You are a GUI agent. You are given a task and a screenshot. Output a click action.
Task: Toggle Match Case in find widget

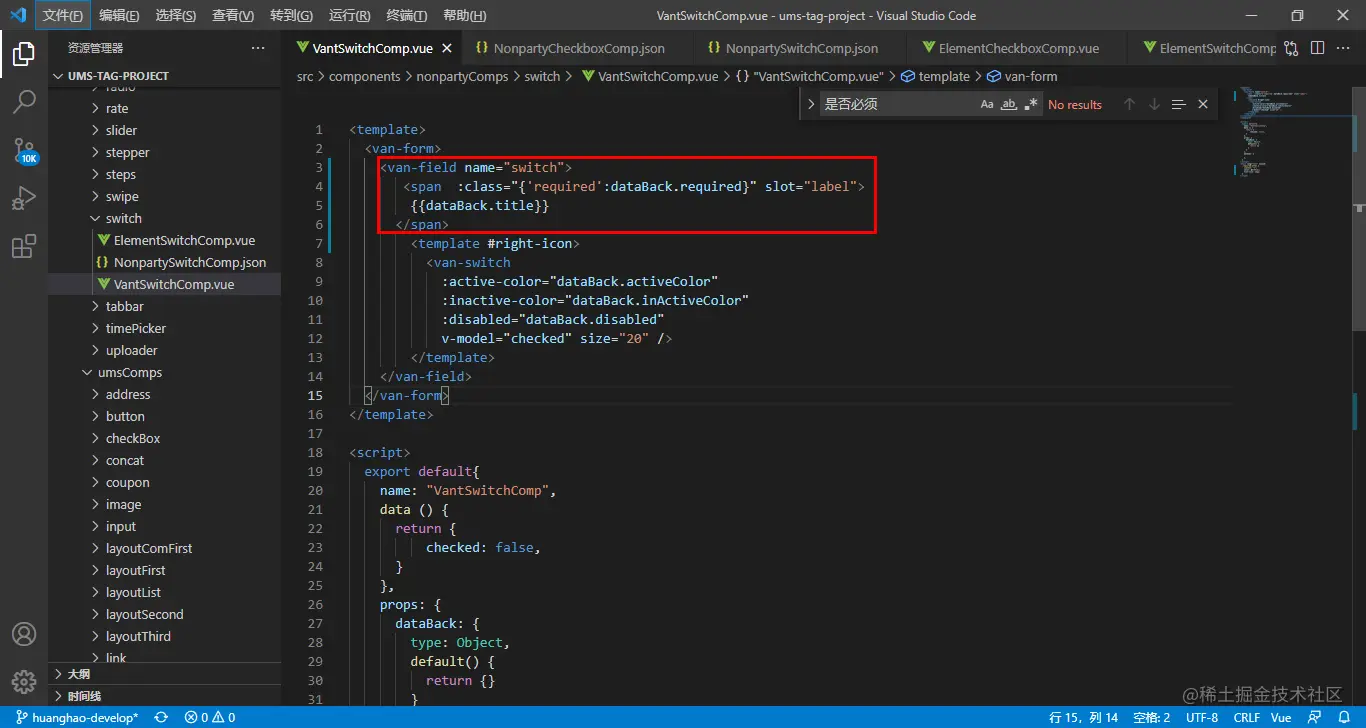pos(987,104)
